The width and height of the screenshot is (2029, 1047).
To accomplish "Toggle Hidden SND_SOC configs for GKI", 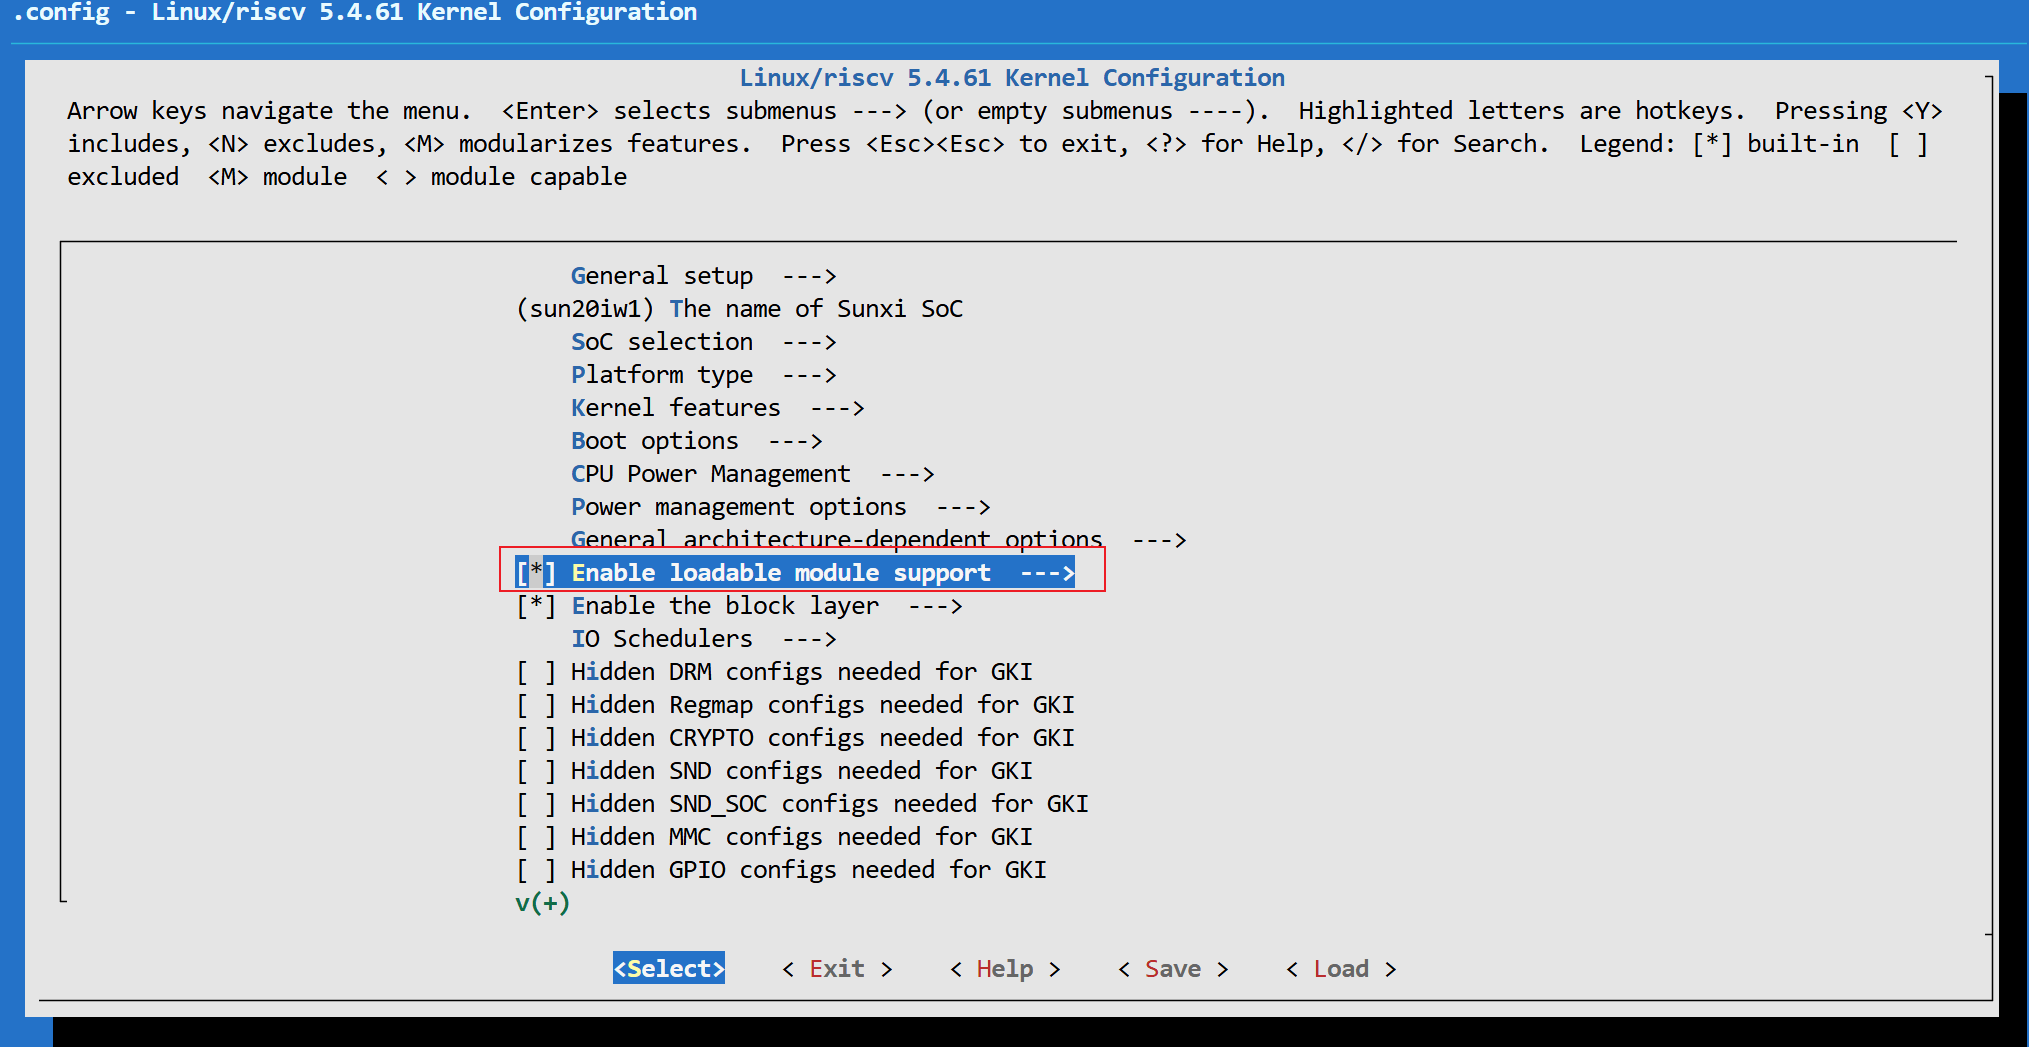I will point(536,804).
